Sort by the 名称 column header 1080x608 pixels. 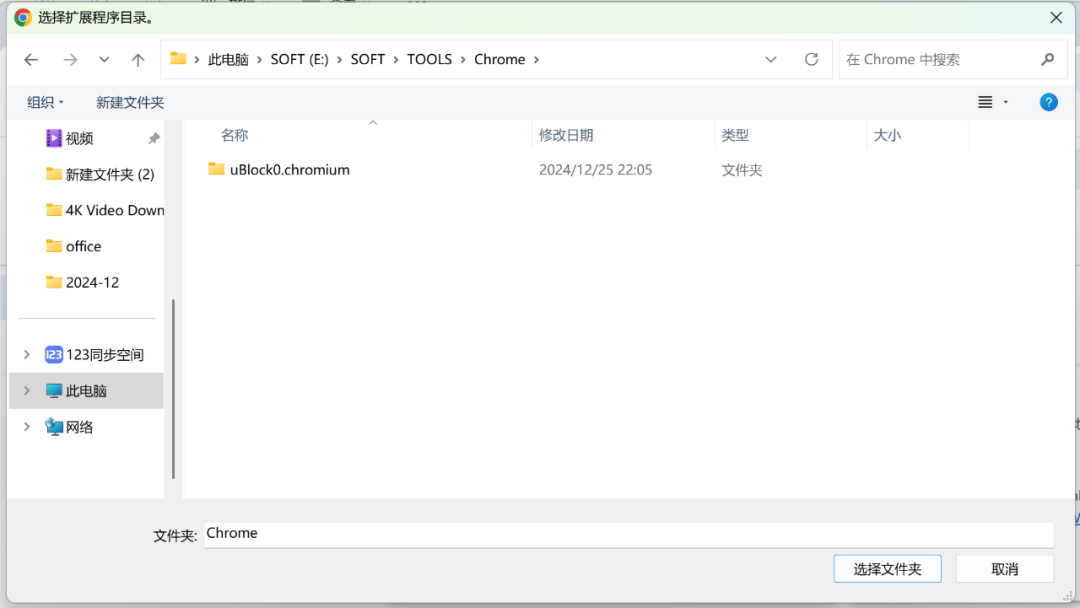click(234, 135)
